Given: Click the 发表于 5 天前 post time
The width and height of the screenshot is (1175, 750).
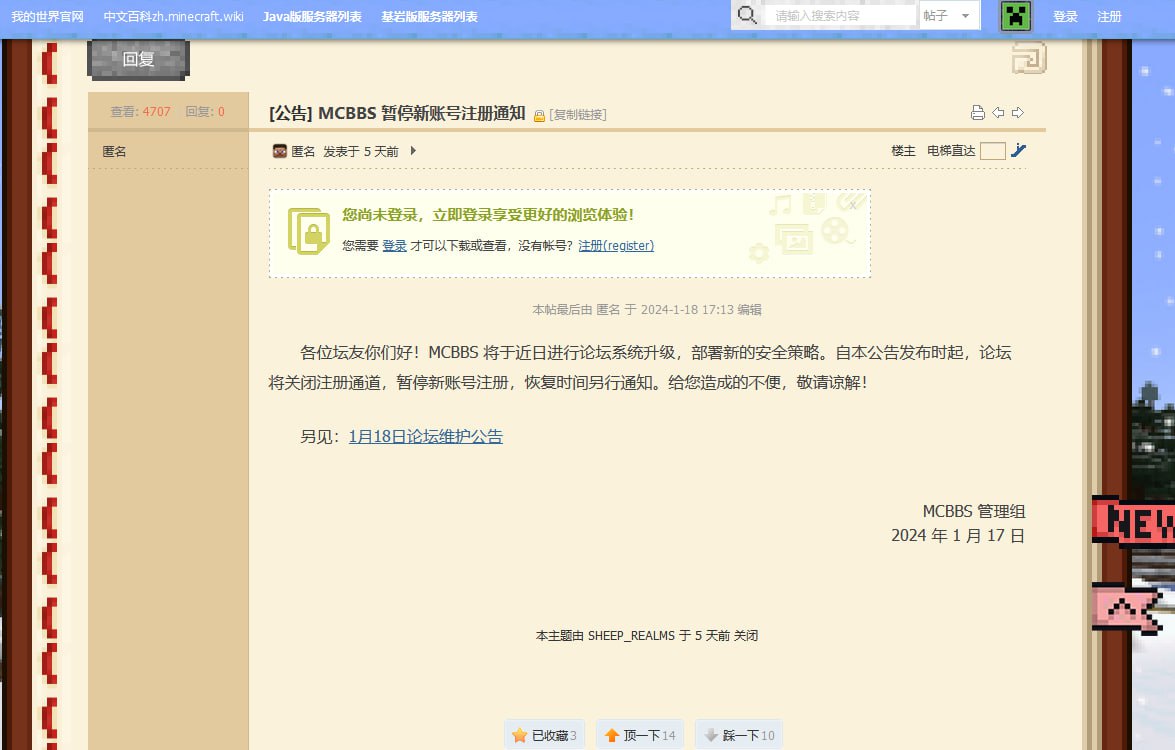Looking at the screenshot, I should 360,151.
